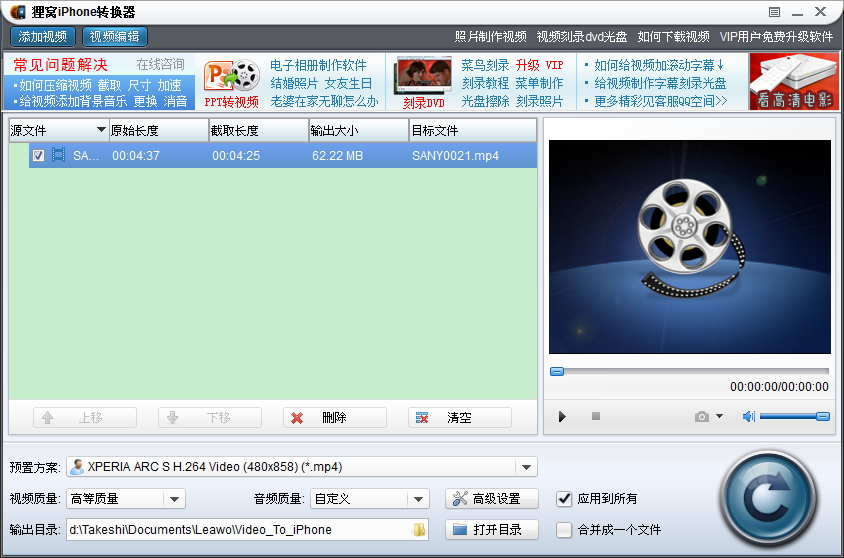Image resolution: width=844 pixels, height=558 pixels.
Task: Click 删除 delete button
Action: 335,418
